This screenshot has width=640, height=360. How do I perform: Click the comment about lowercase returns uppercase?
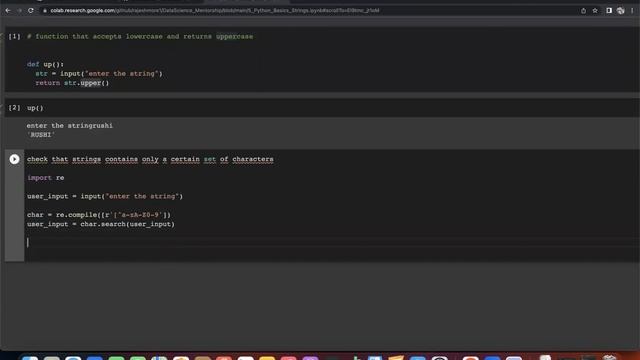140,37
